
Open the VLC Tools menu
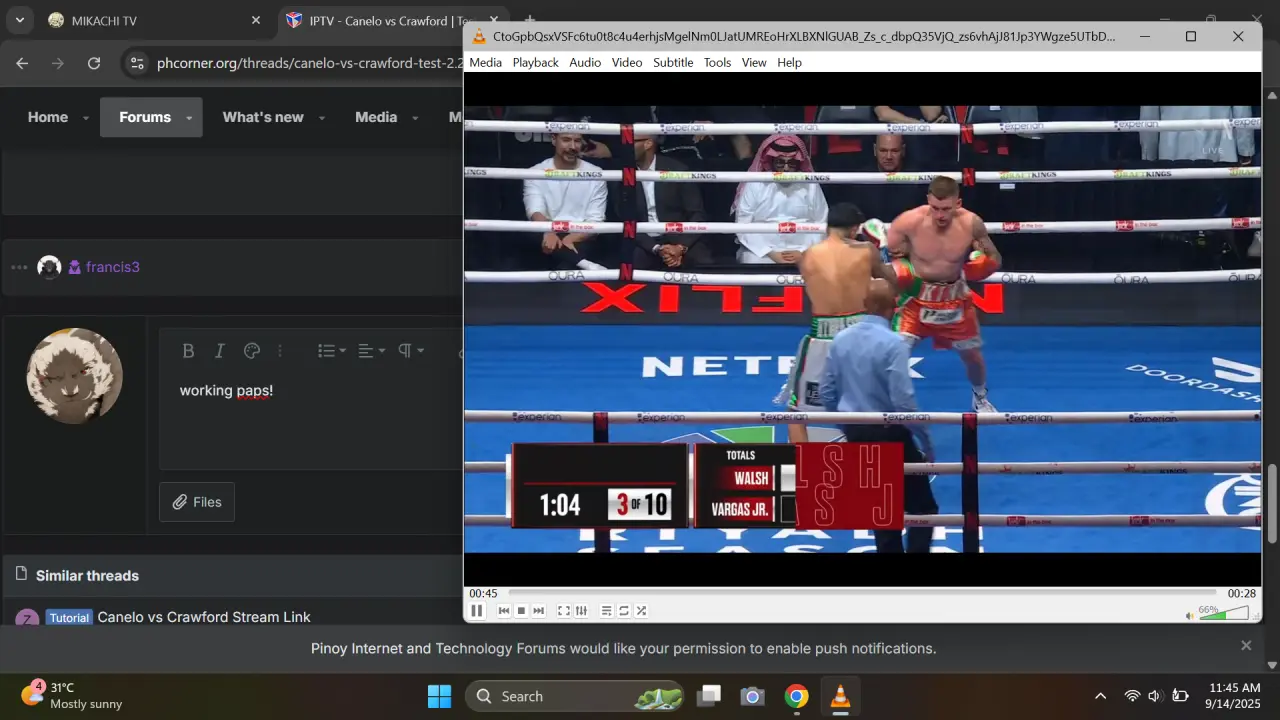[717, 62]
